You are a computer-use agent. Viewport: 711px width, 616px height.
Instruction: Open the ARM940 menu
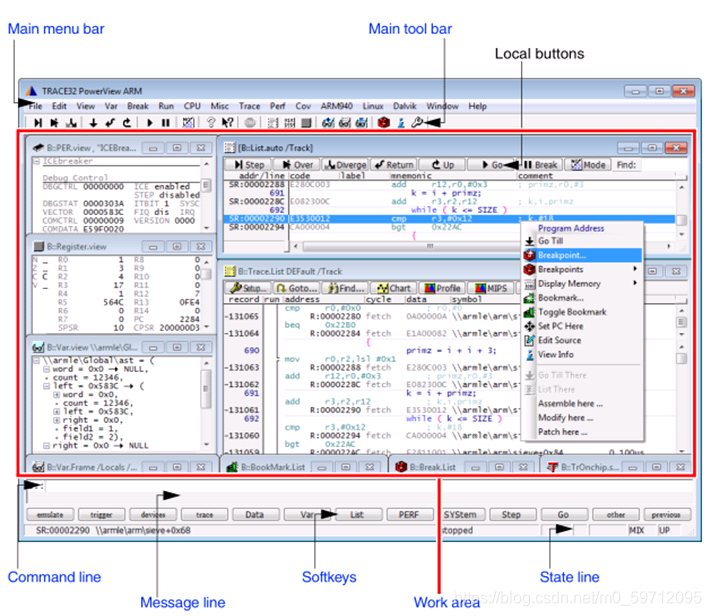point(336,106)
